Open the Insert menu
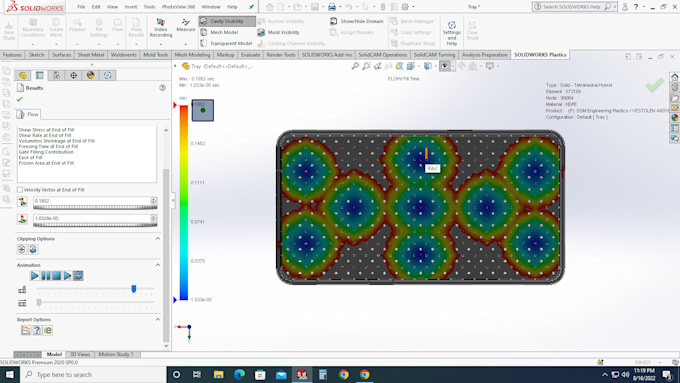The width and height of the screenshot is (680, 383). pyautogui.click(x=131, y=7)
